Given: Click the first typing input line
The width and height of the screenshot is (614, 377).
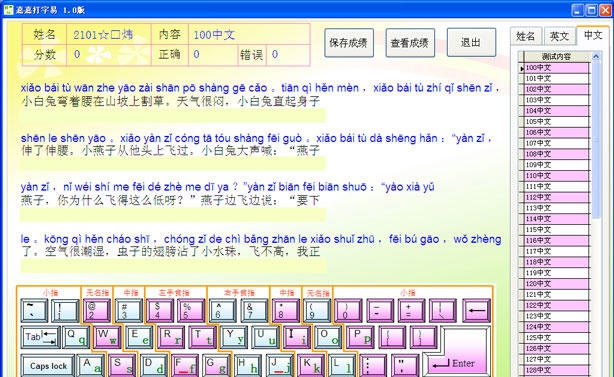Looking at the screenshot, I should tap(173, 116).
